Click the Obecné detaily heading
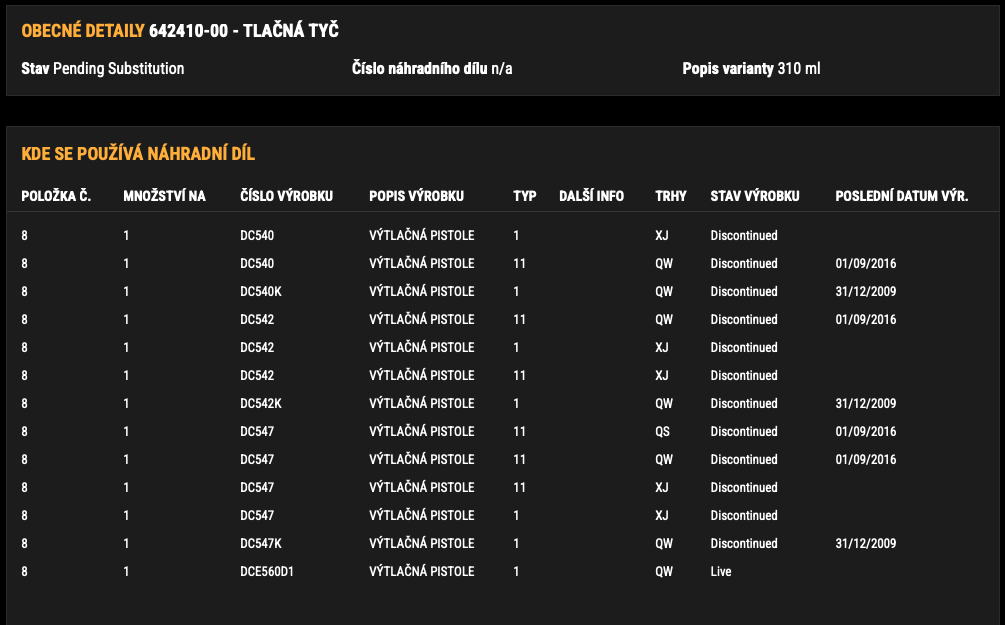The width and height of the screenshot is (1005, 625). pyautogui.click(x=83, y=31)
